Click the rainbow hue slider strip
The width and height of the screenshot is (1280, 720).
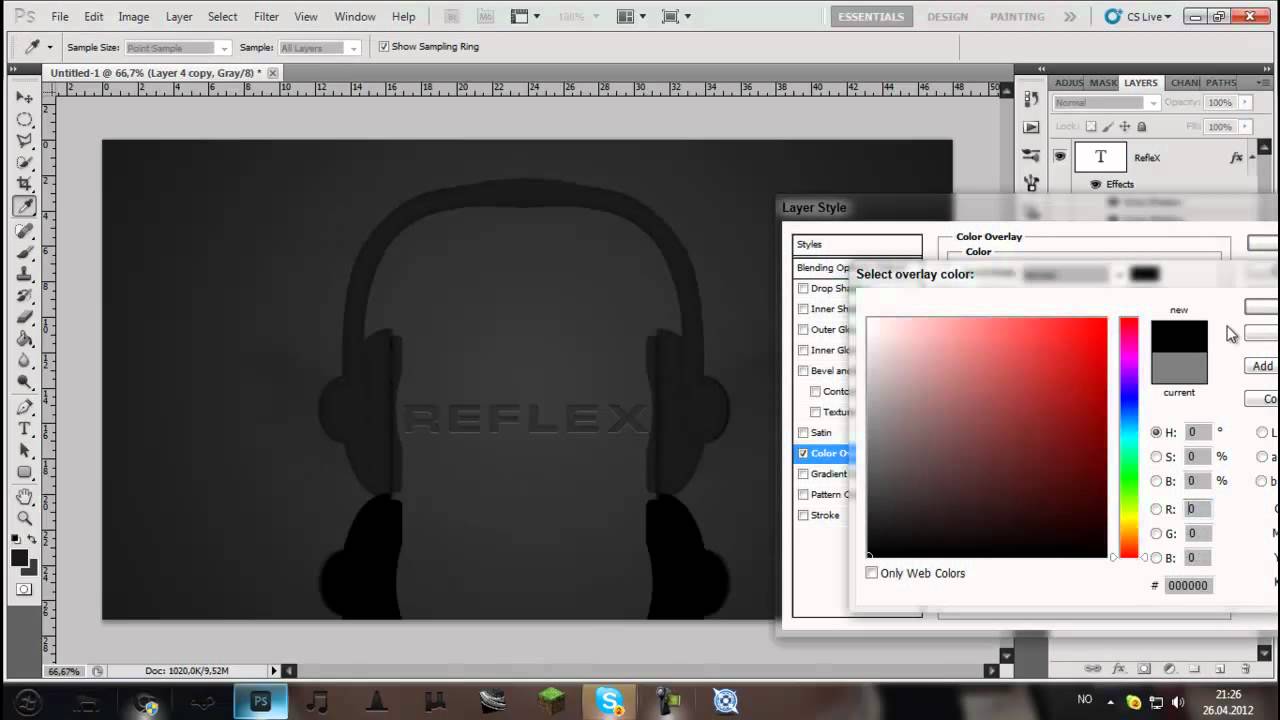[x=1129, y=437]
